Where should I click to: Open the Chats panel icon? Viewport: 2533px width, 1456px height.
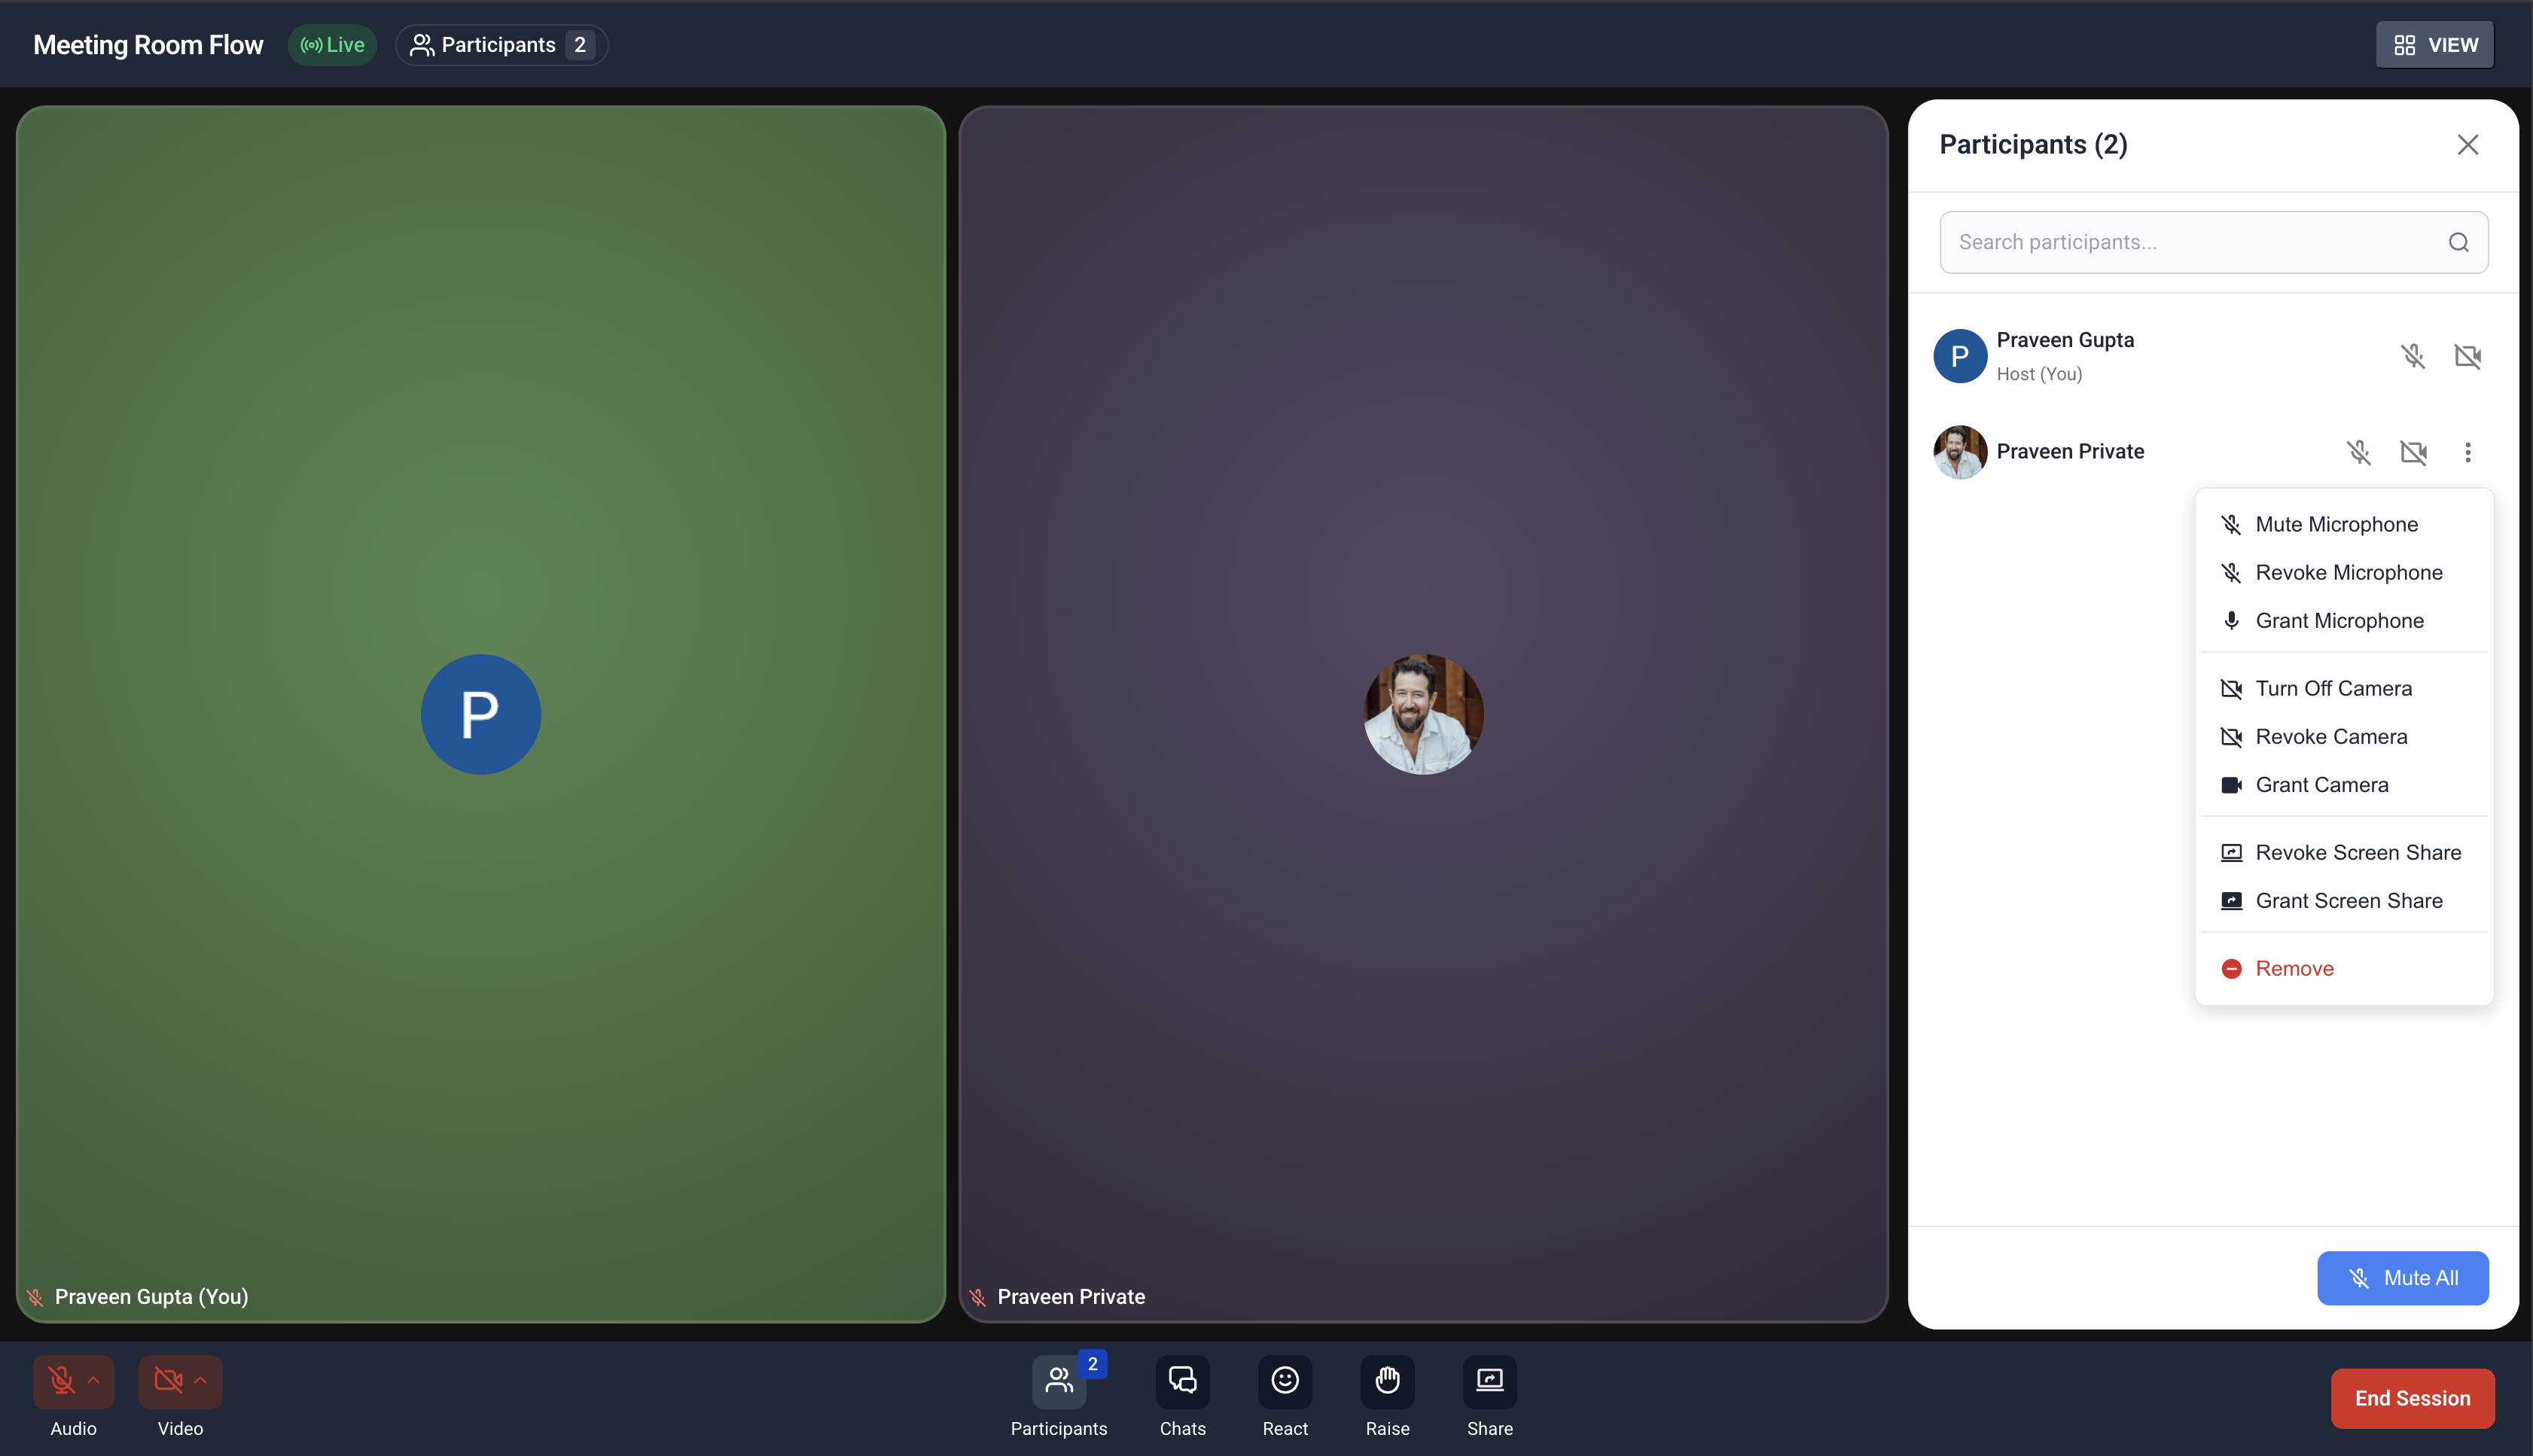click(1182, 1381)
